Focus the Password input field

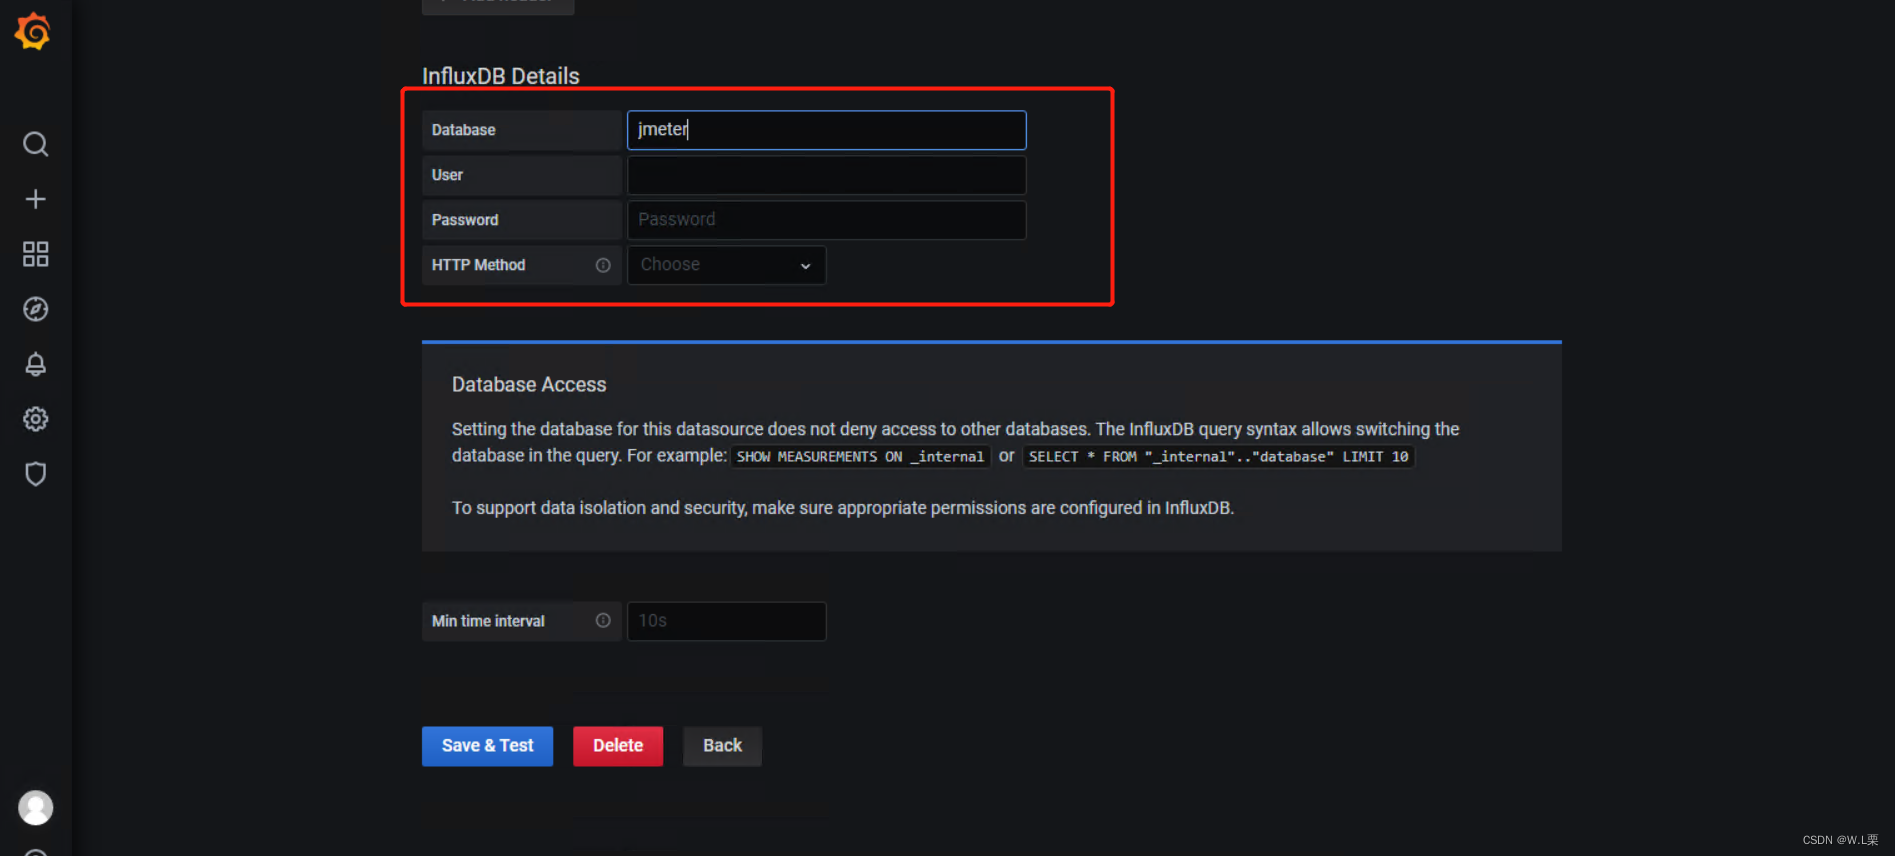pos(826,220)
